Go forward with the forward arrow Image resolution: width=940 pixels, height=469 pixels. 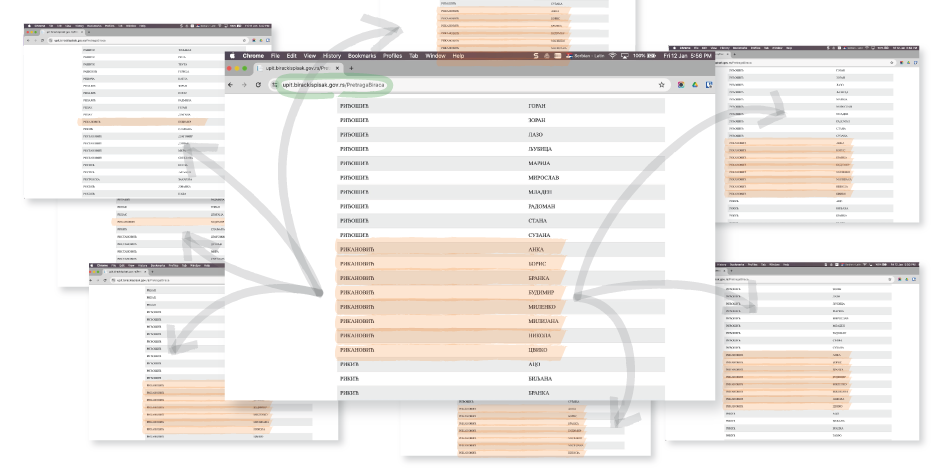point(244,85)
